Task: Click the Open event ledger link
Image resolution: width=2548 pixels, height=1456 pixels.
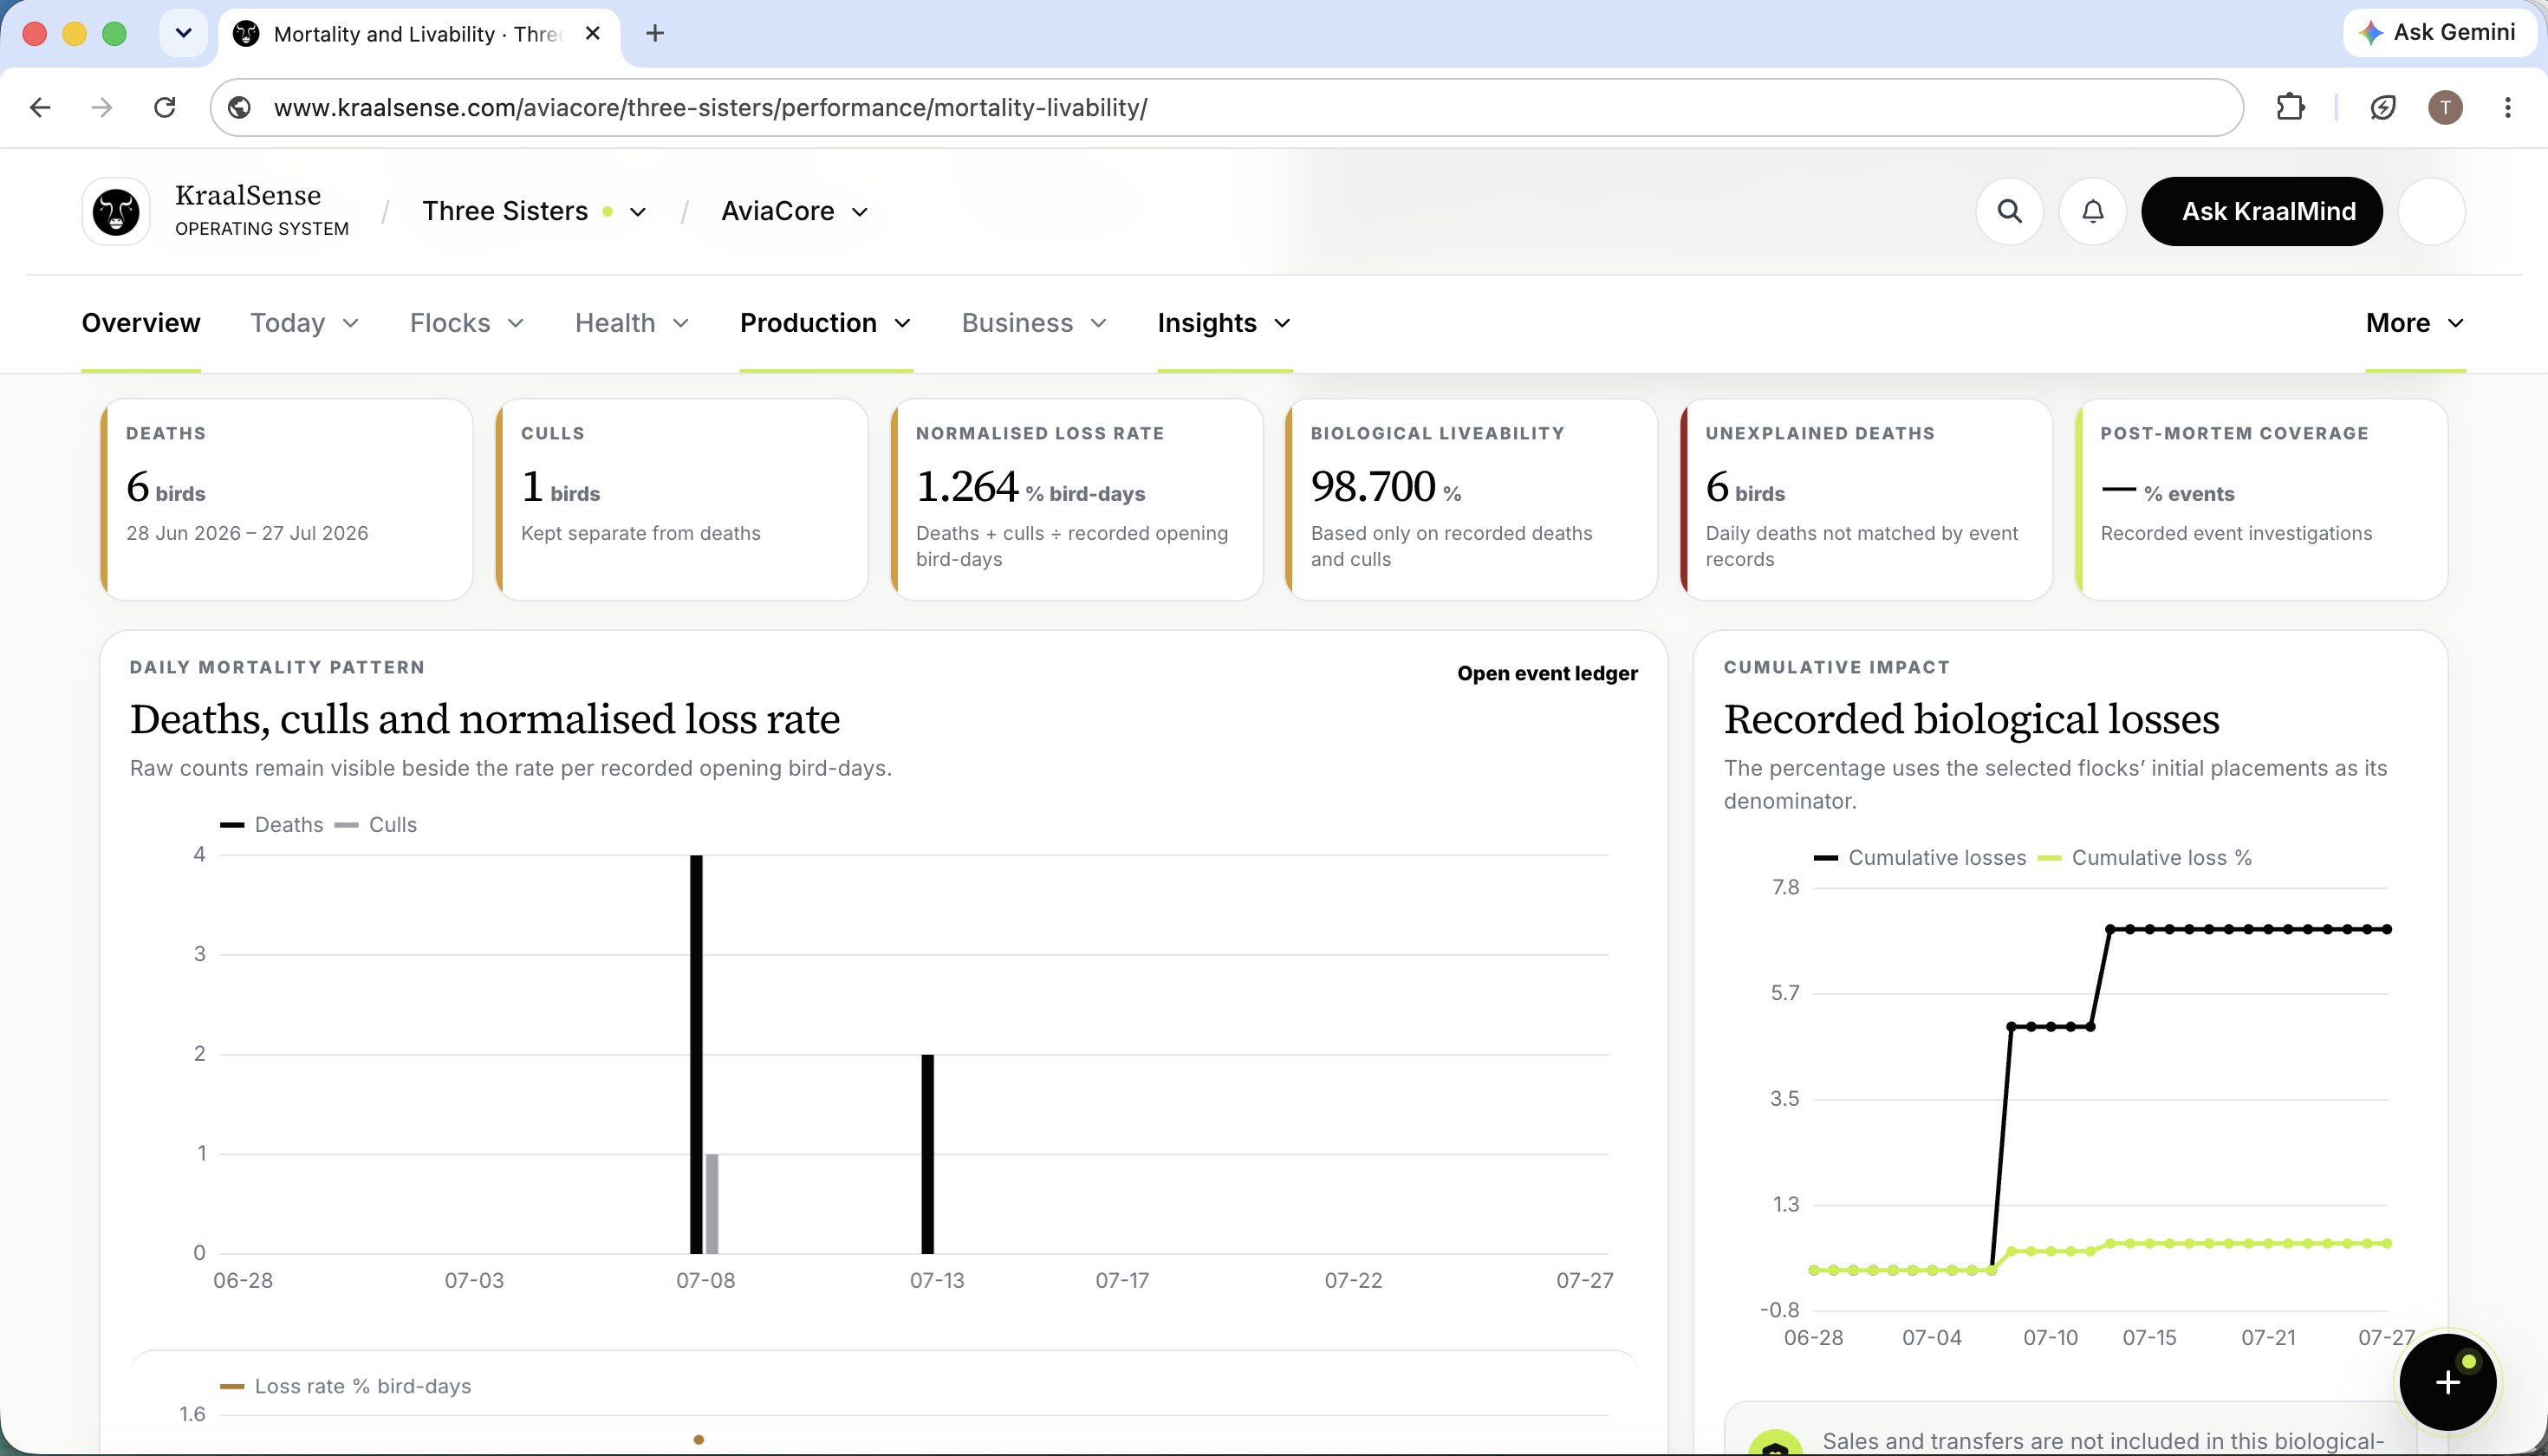Action: point(1547,673)
